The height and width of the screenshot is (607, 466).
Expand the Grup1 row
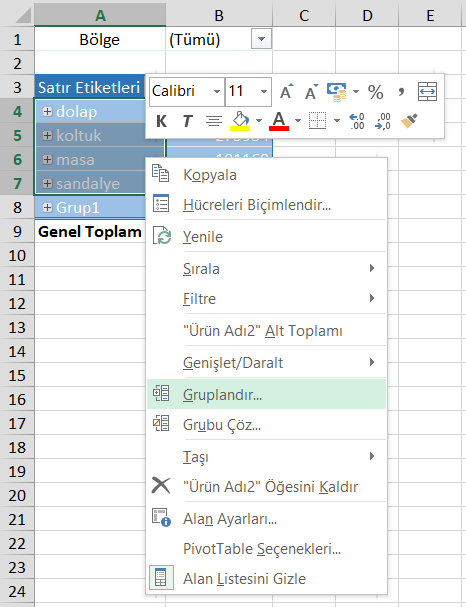[47, 207]
